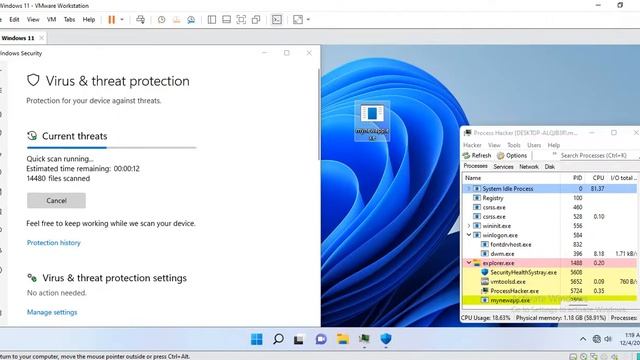The height and width of the screenshot is (360, 640).
Task: Click the CPU Usage status bar entry
Action: (486, 318)
